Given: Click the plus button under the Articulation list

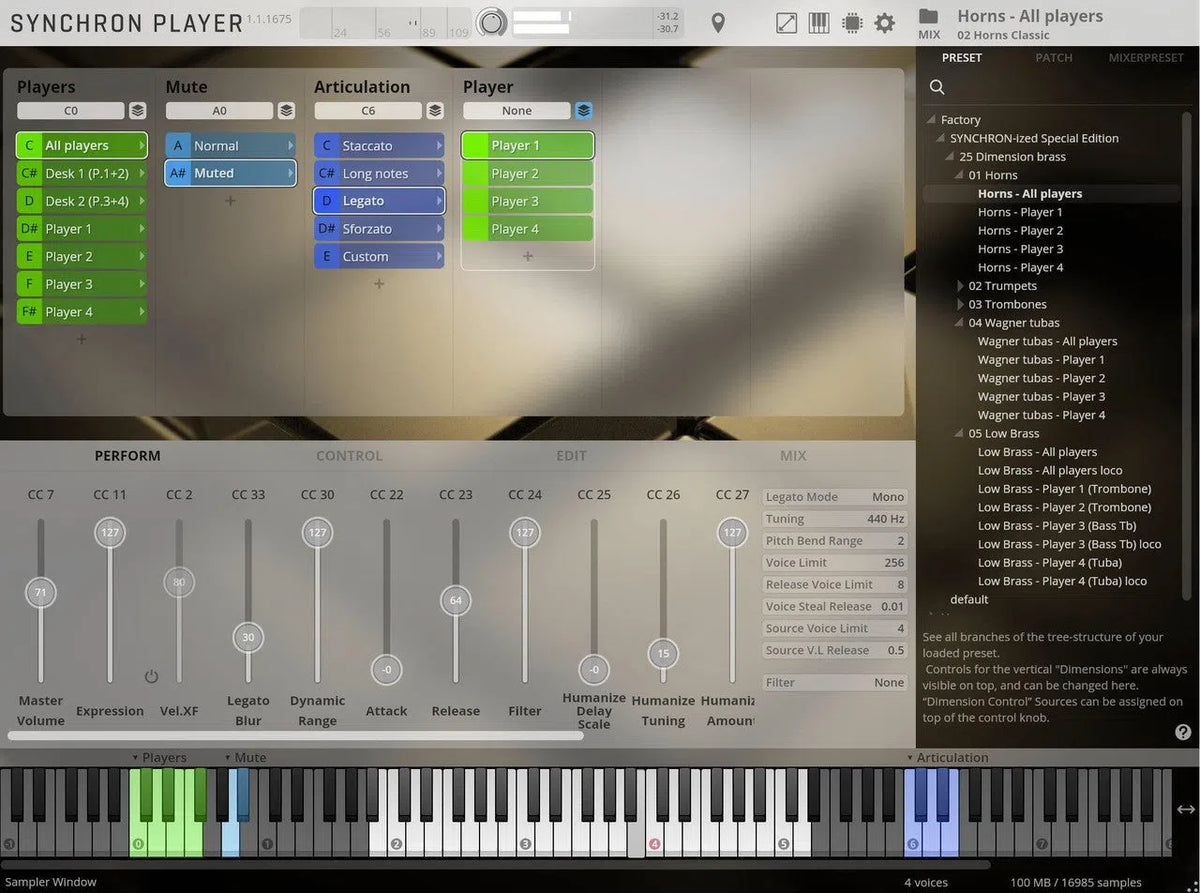Looking at the screenshot, I should click(x=378, y=284).
